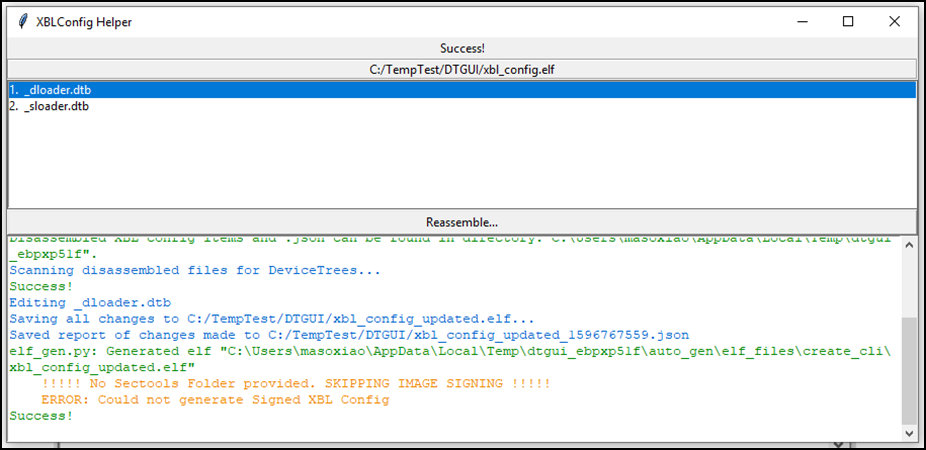Select the _sloader.dtb list entry

[462, 107]
